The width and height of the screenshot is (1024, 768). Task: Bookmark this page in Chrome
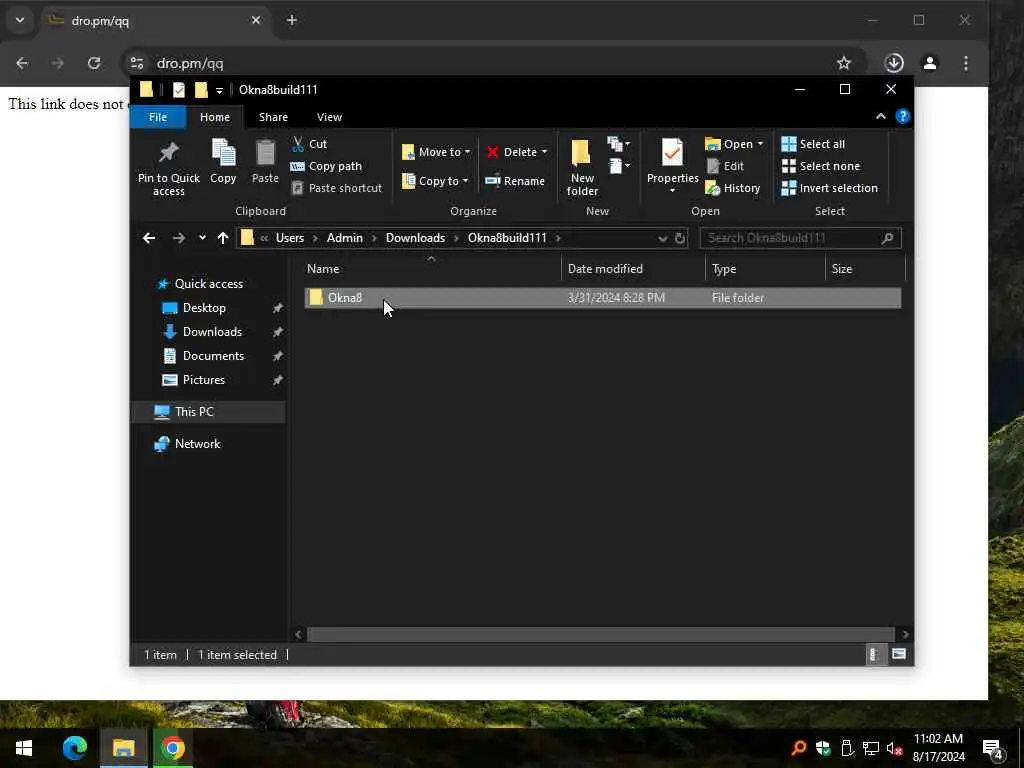[844, 63]
